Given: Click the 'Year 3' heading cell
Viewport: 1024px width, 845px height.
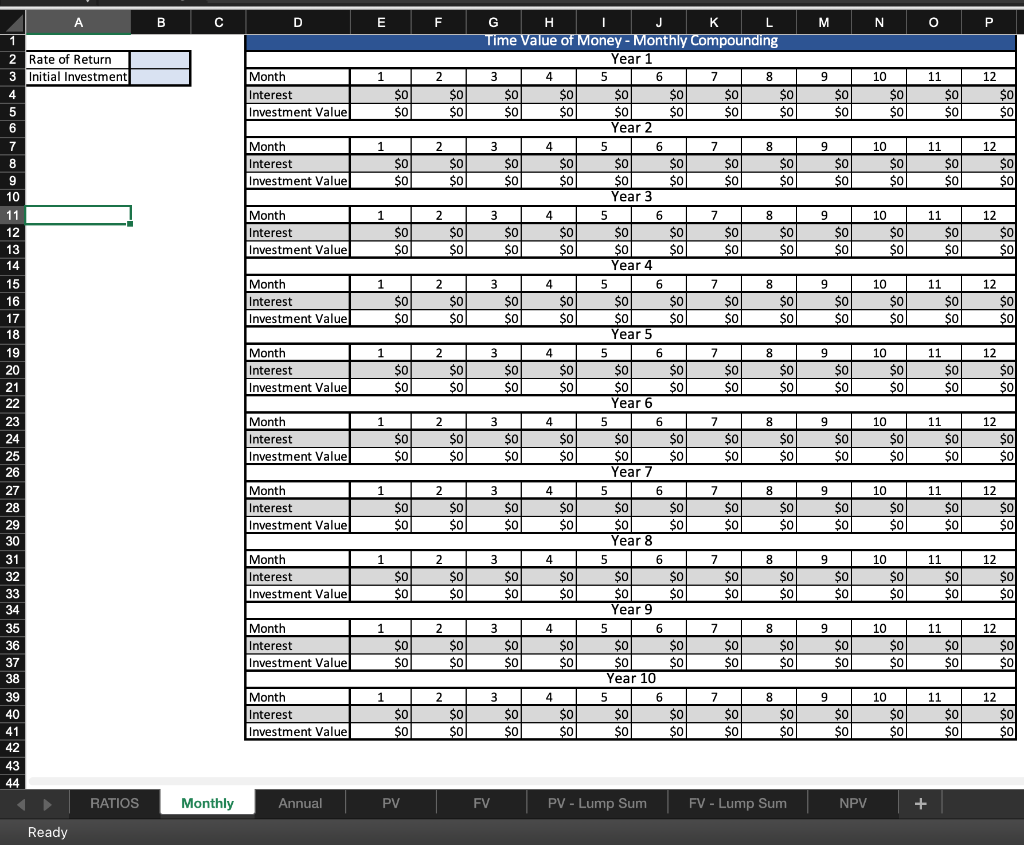Looking at the screenshot, I should 631,197.
